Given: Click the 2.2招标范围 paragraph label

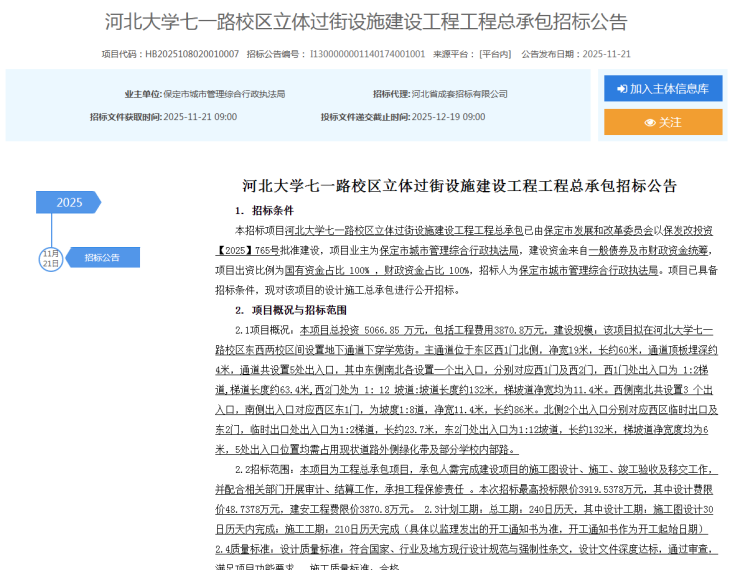Looking at the screenshot, I should pyautogui.click(x=264, y=469).
